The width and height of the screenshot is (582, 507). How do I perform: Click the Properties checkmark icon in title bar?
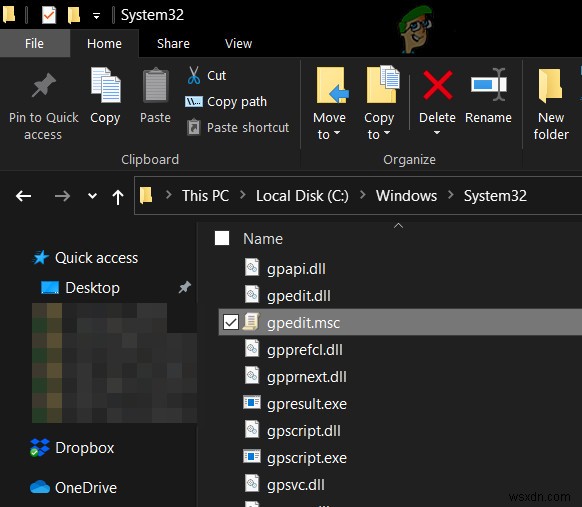[49, 15]
